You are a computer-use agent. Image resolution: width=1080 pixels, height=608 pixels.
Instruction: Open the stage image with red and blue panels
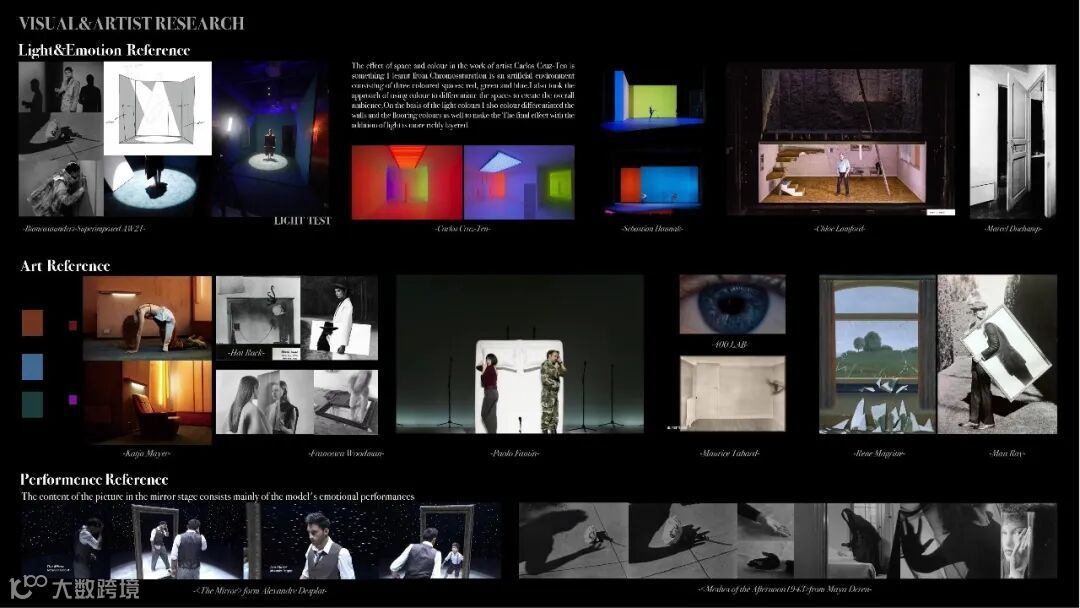tap(653, 188)
